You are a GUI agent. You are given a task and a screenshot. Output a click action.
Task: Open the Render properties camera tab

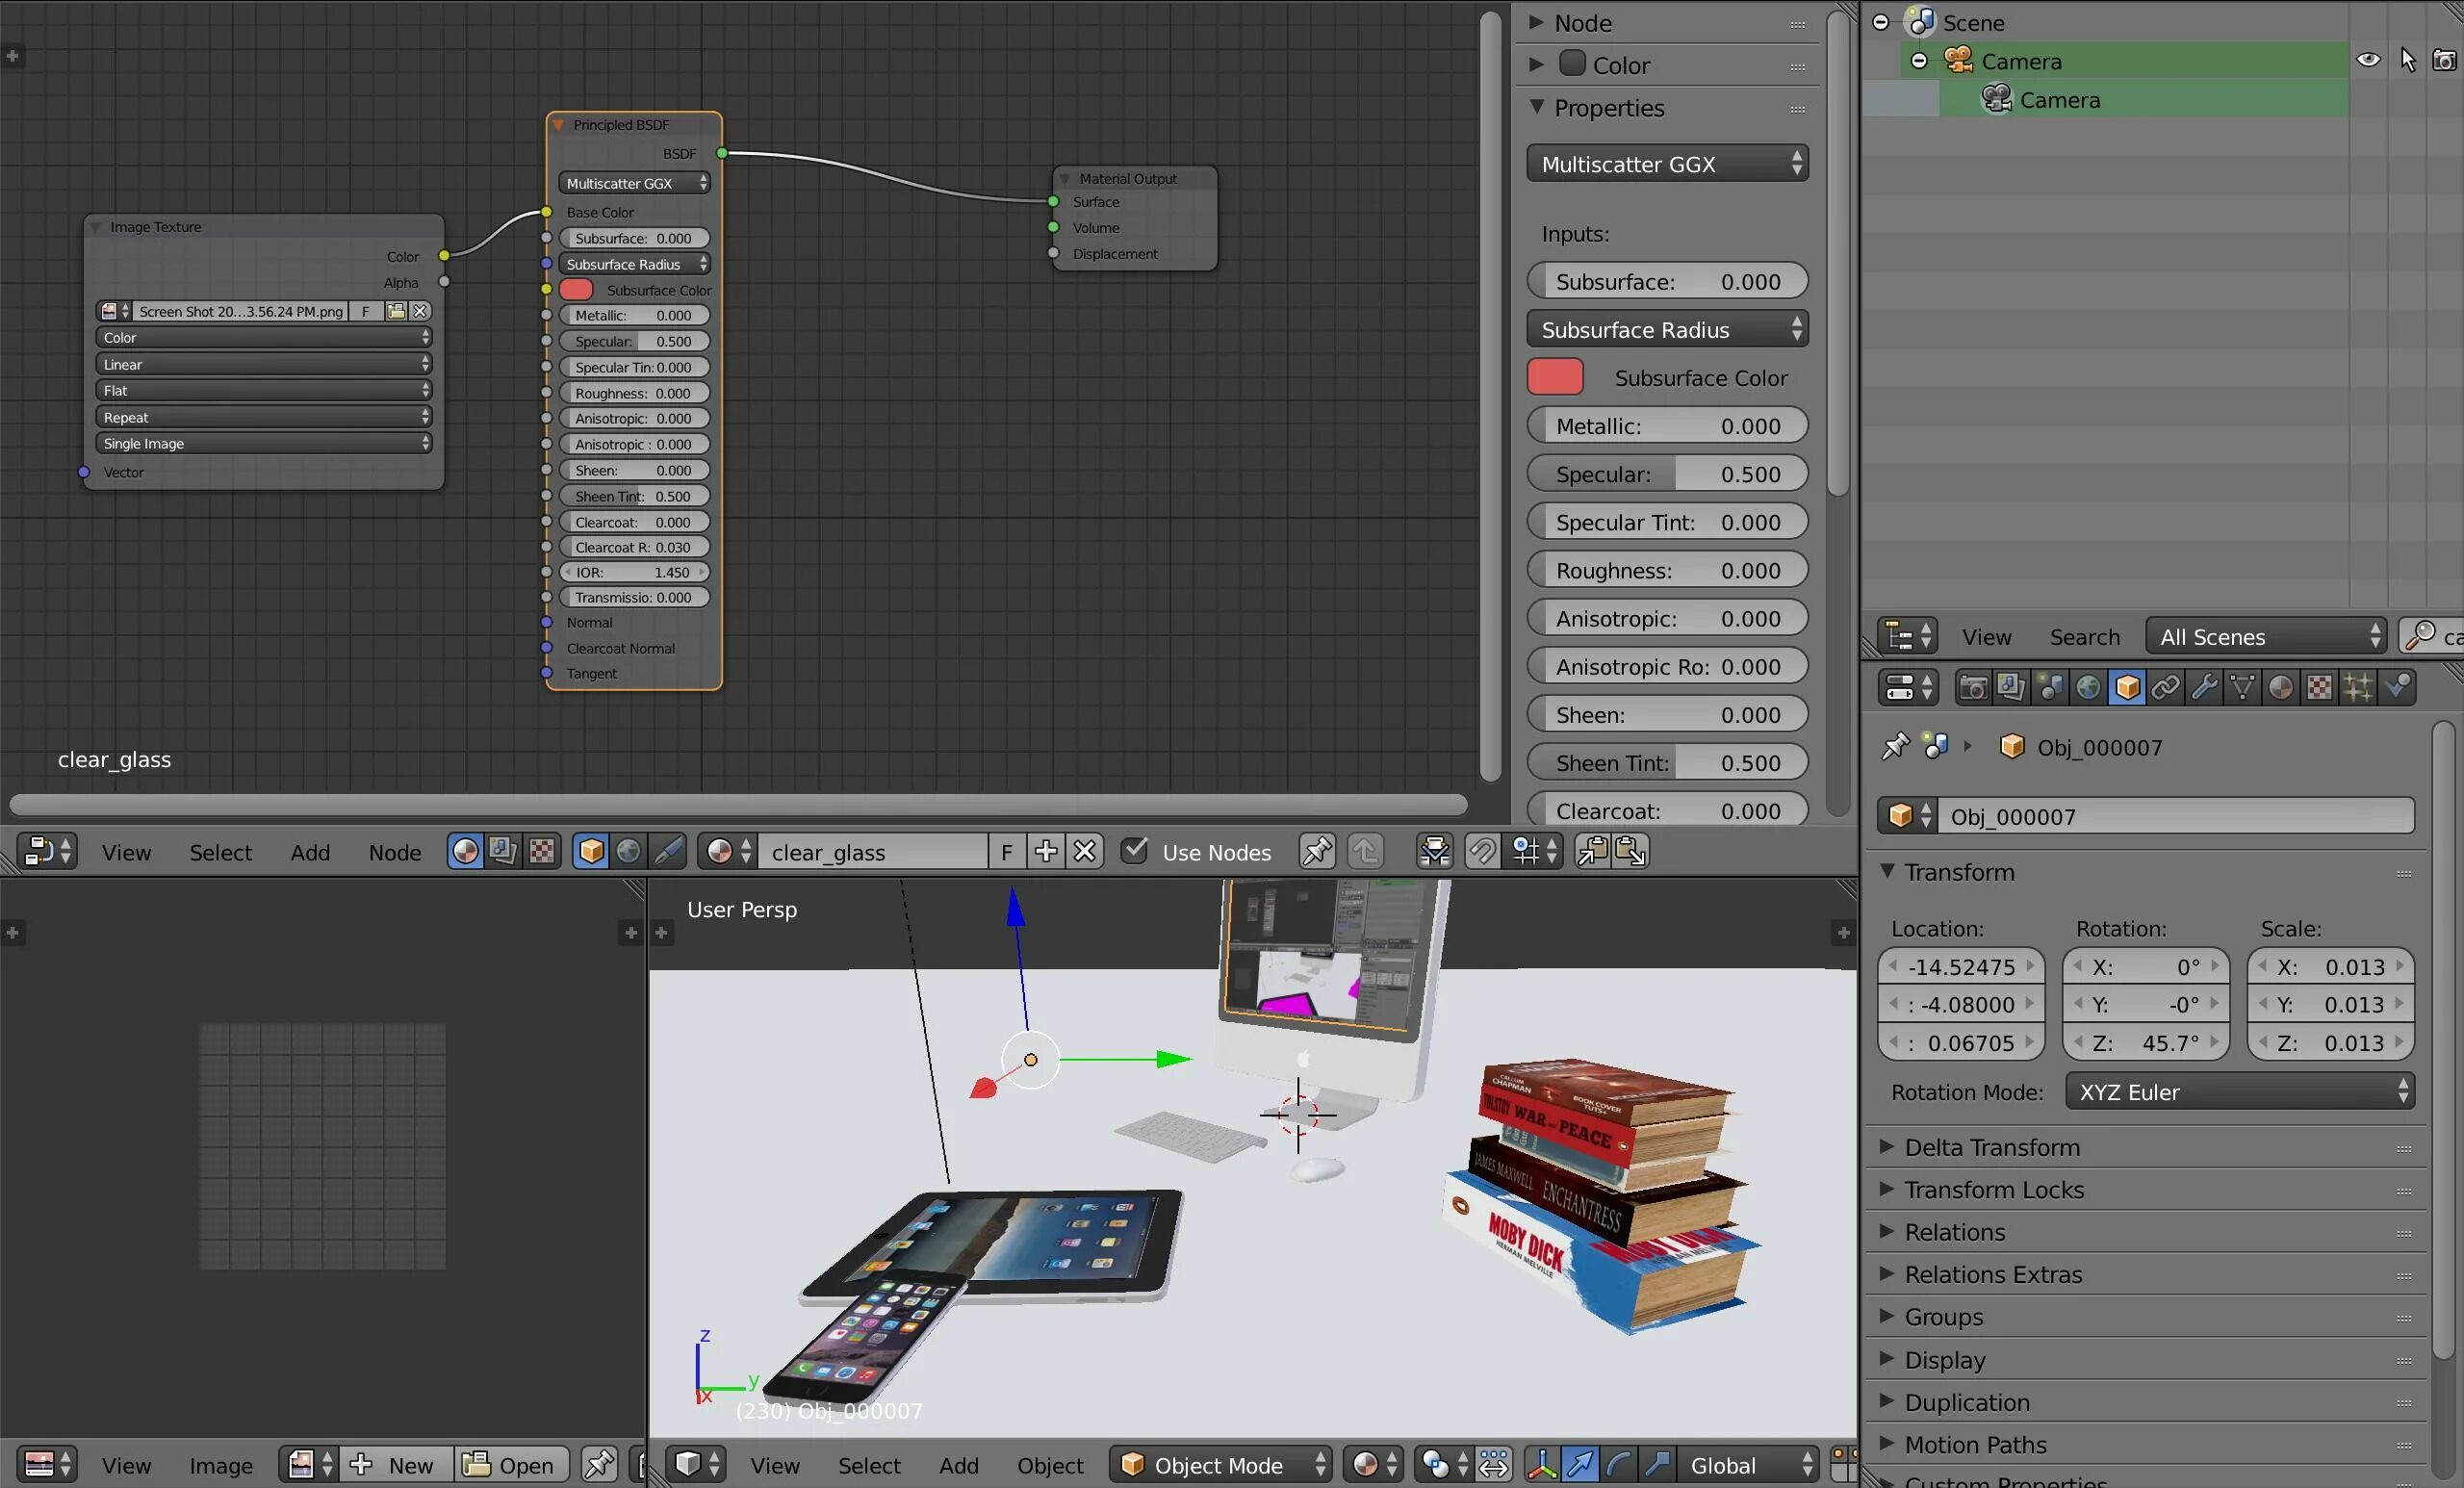click(1972, 687)
